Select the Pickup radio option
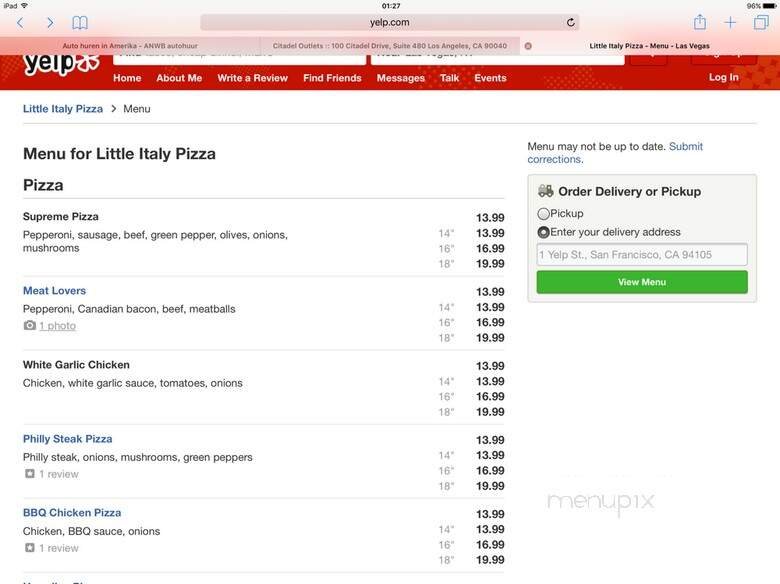This screenshot has width=780, height=584. pos(544,214)
